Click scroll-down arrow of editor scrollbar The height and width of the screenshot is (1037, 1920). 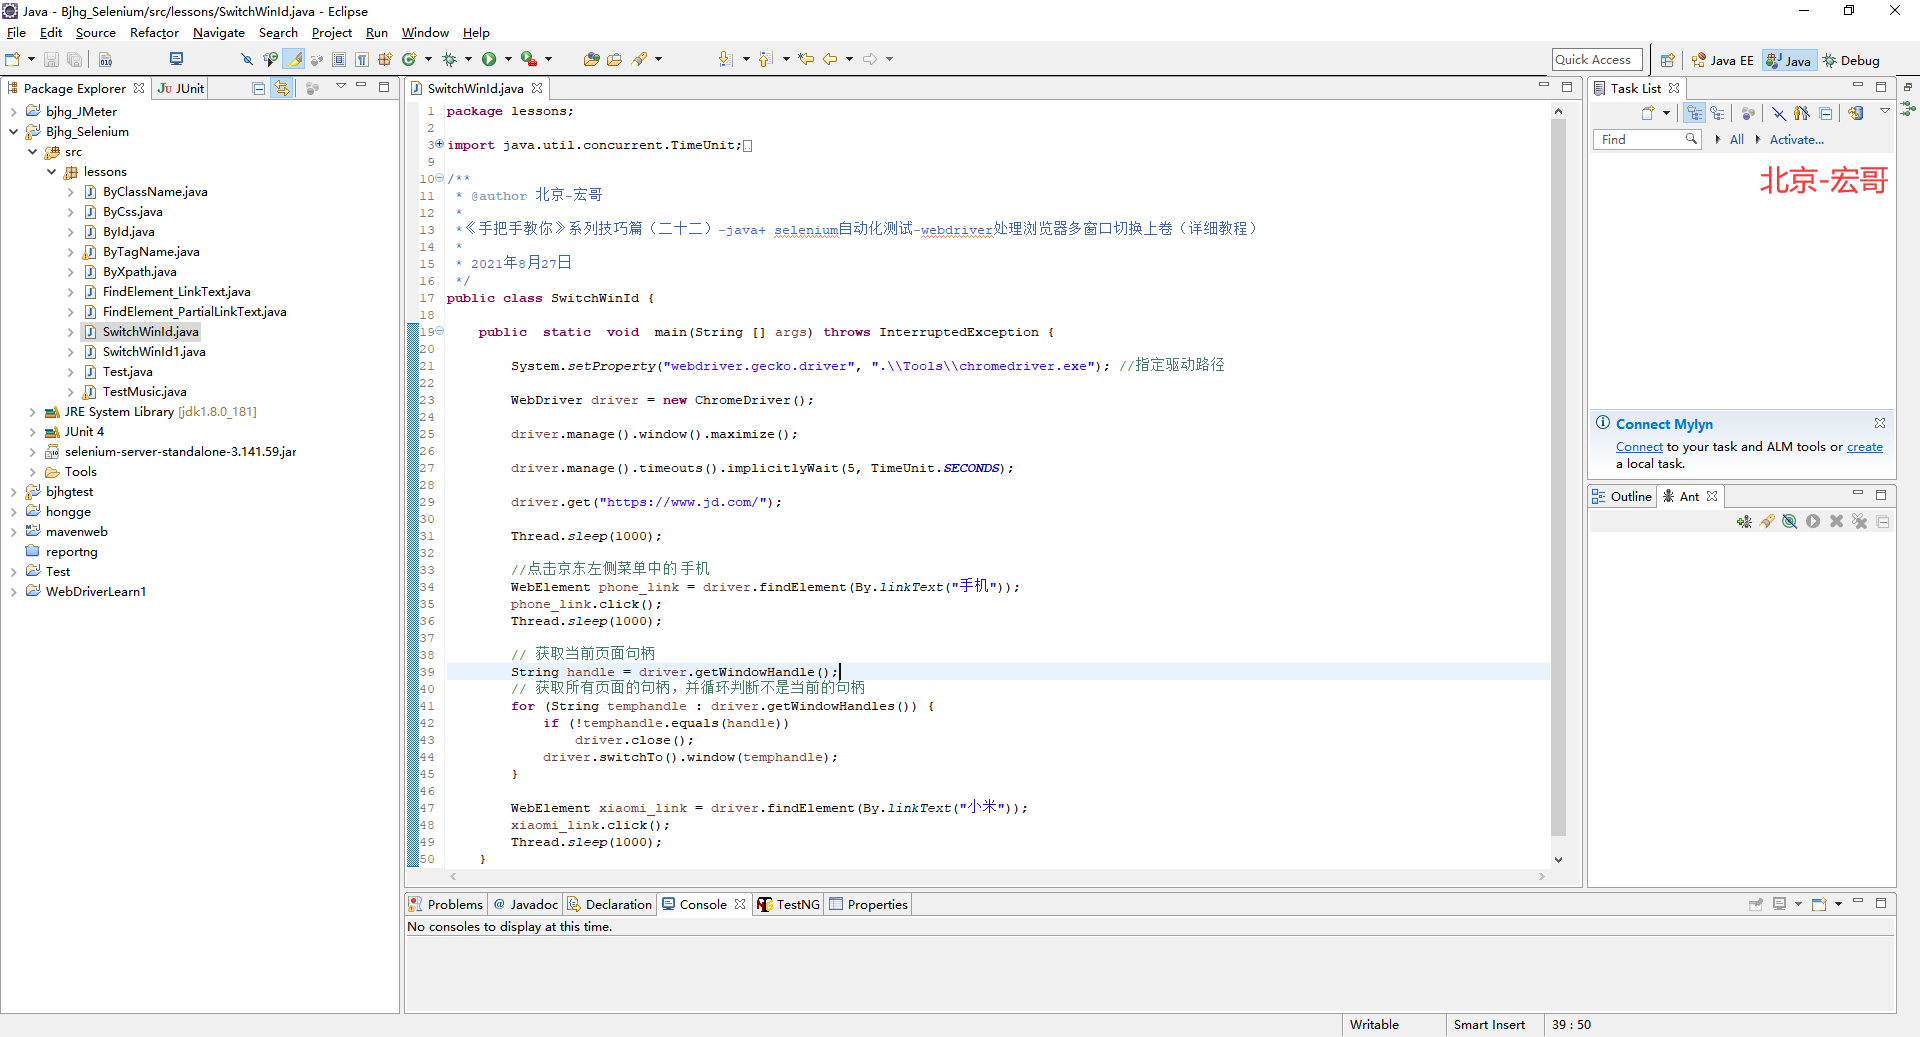(1558, 859)
